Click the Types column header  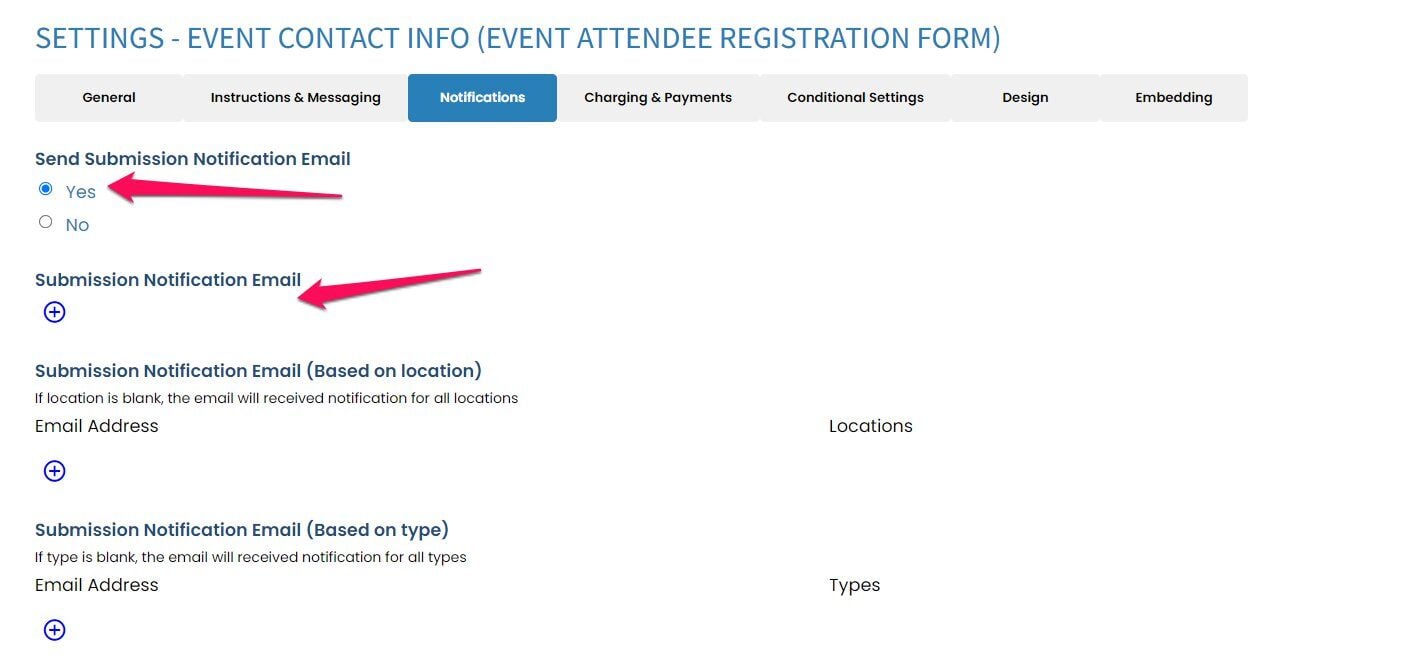click(x=854, y=585)
